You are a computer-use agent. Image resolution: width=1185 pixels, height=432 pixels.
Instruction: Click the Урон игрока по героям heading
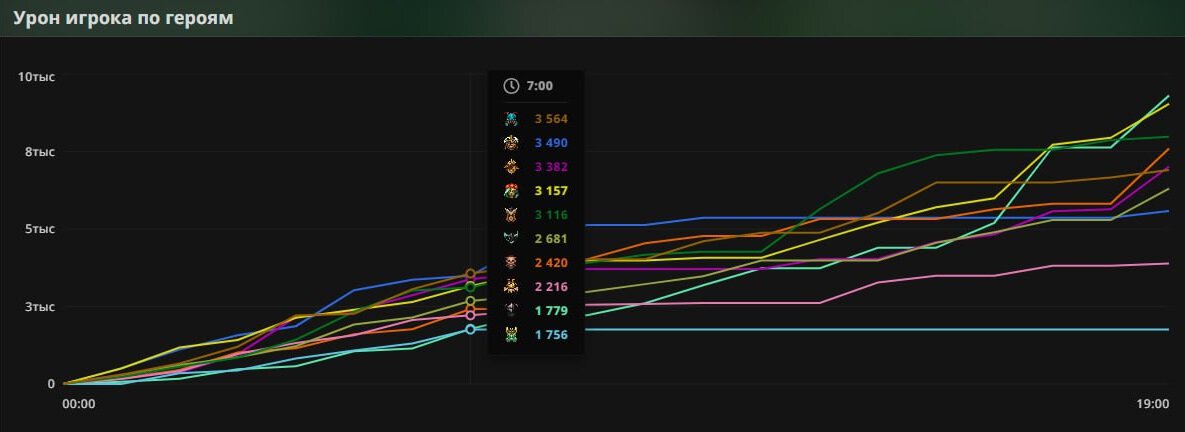coord(123,18)
